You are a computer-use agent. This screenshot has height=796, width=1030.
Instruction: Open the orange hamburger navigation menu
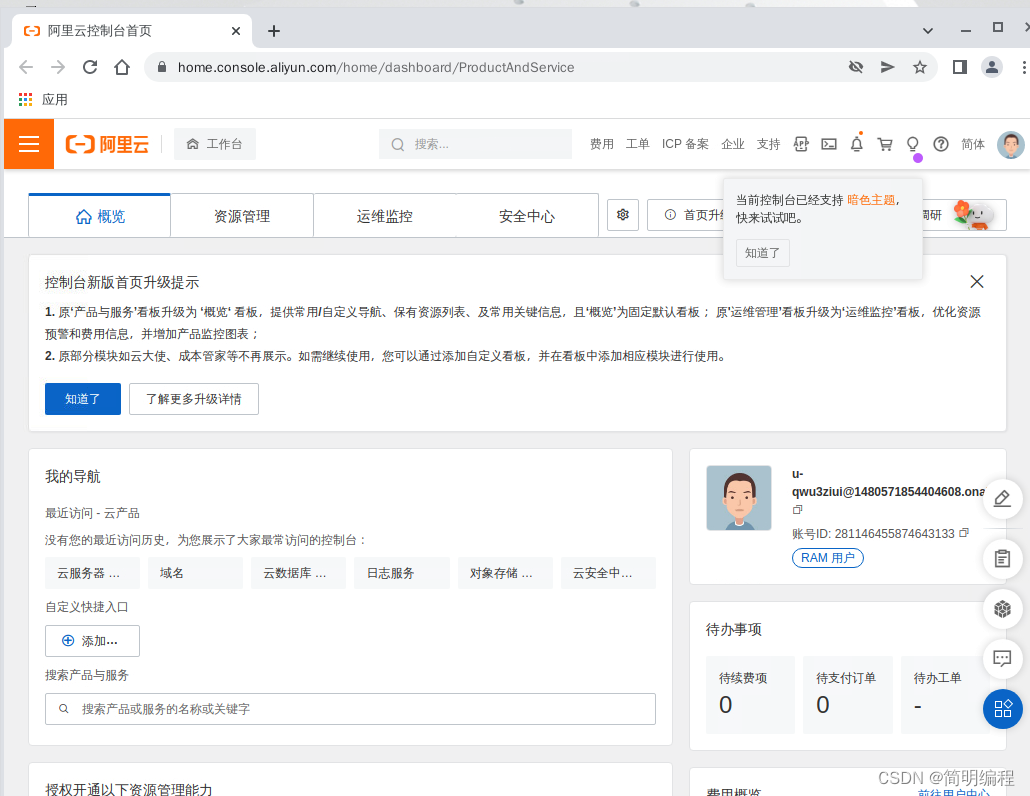tap(29, 144)
